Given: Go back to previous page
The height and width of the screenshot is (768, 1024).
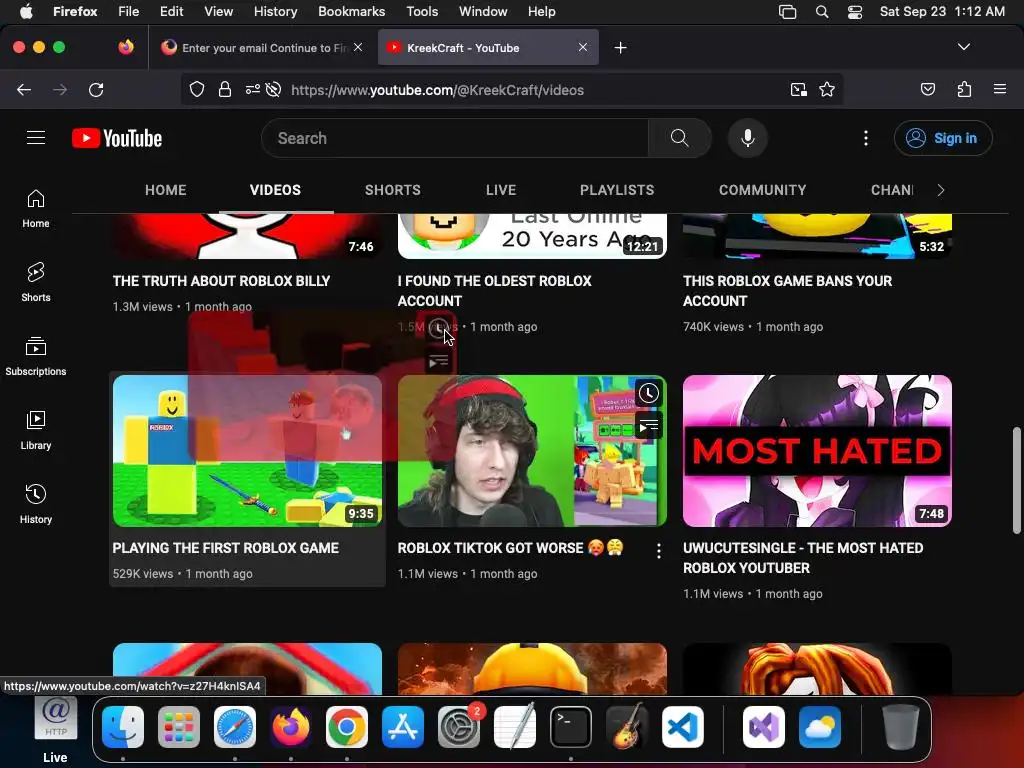Looking at the screenshot, I should click(x=24, y=89).
